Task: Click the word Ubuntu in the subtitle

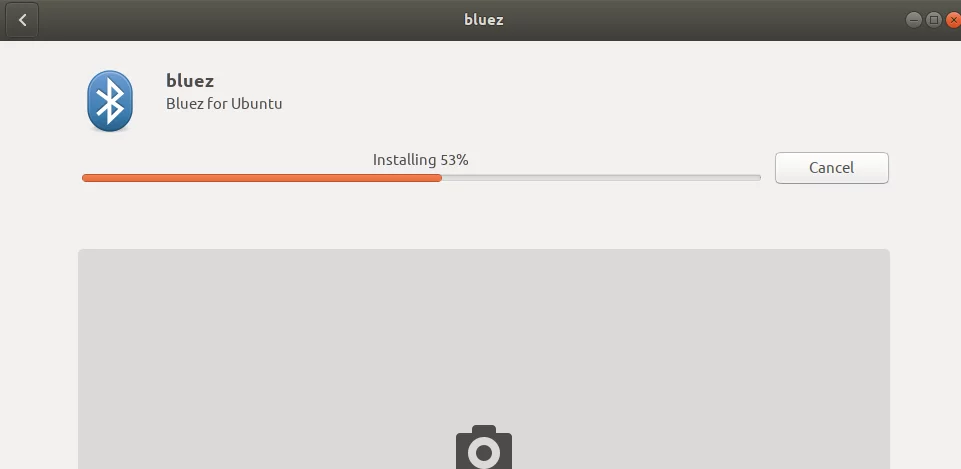Action: tap(257, 103)
